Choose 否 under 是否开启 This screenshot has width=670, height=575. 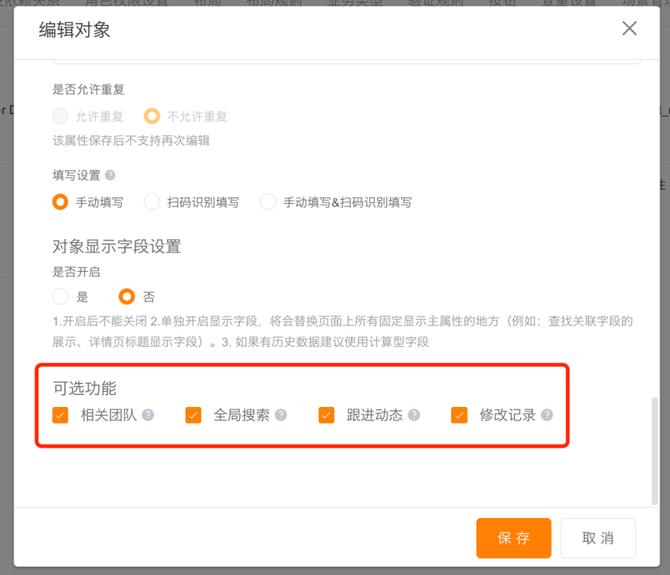coord(127,297)
